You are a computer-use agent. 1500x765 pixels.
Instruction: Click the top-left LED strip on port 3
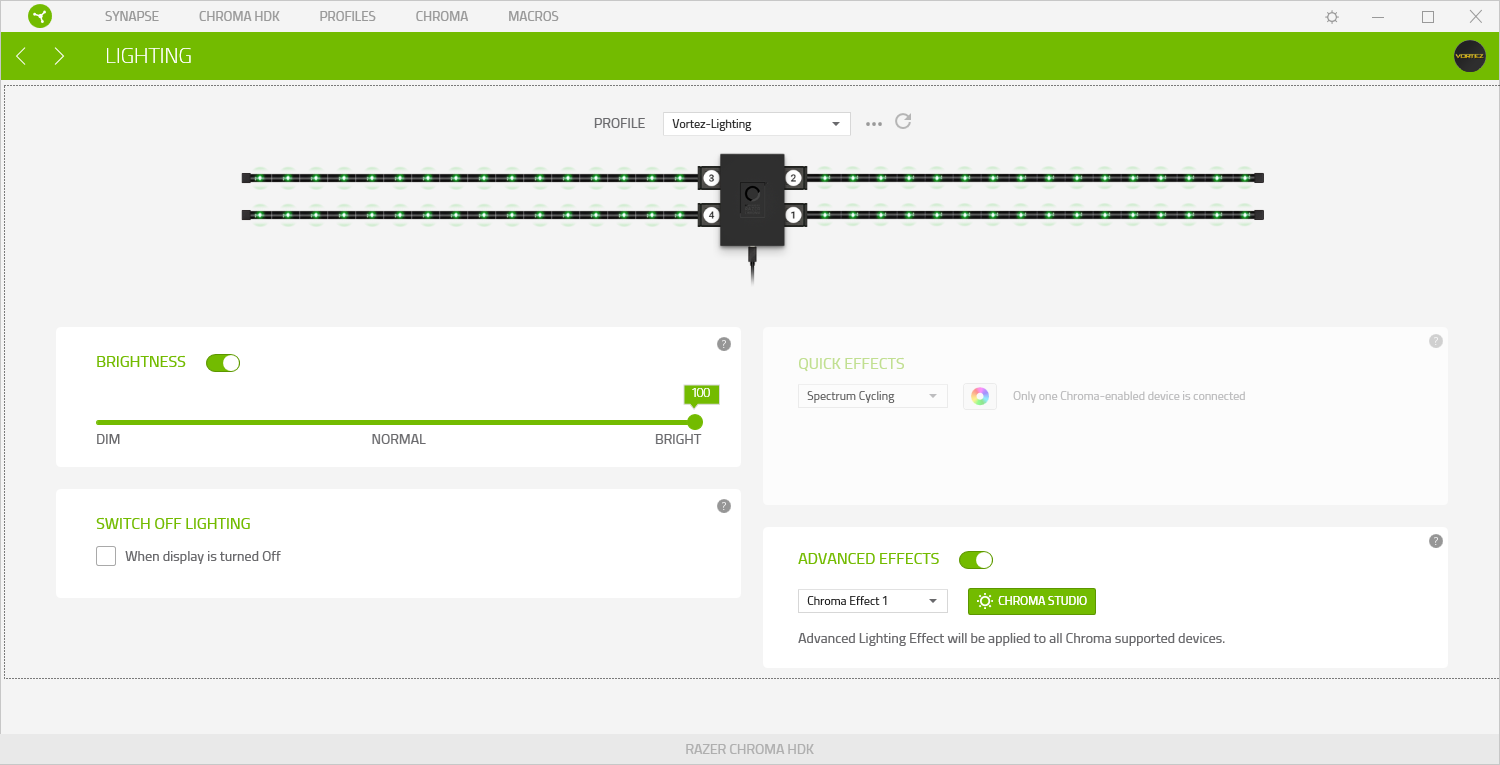point(472,178)
